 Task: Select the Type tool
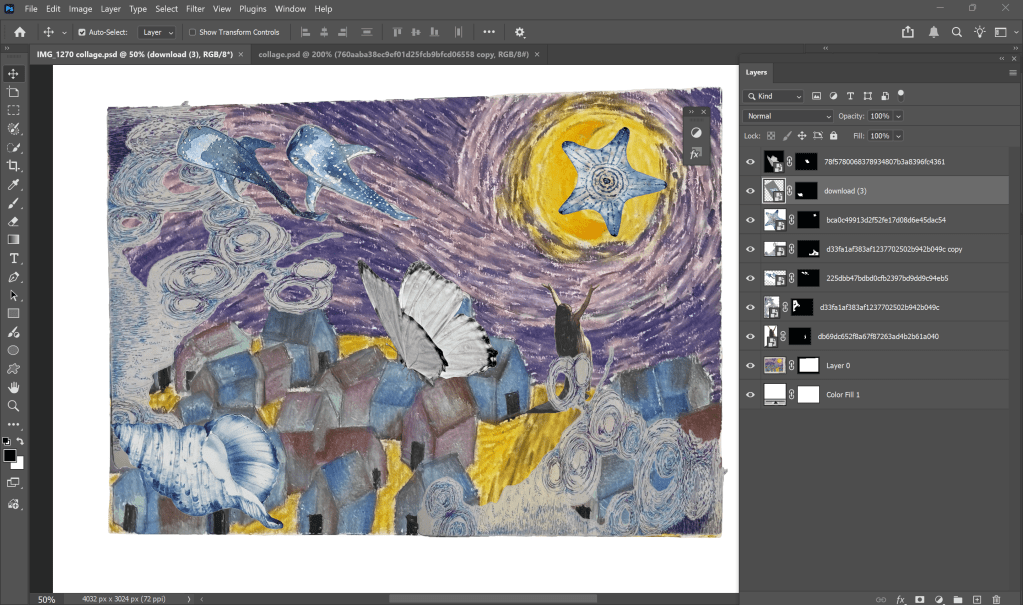pos(13,258)
